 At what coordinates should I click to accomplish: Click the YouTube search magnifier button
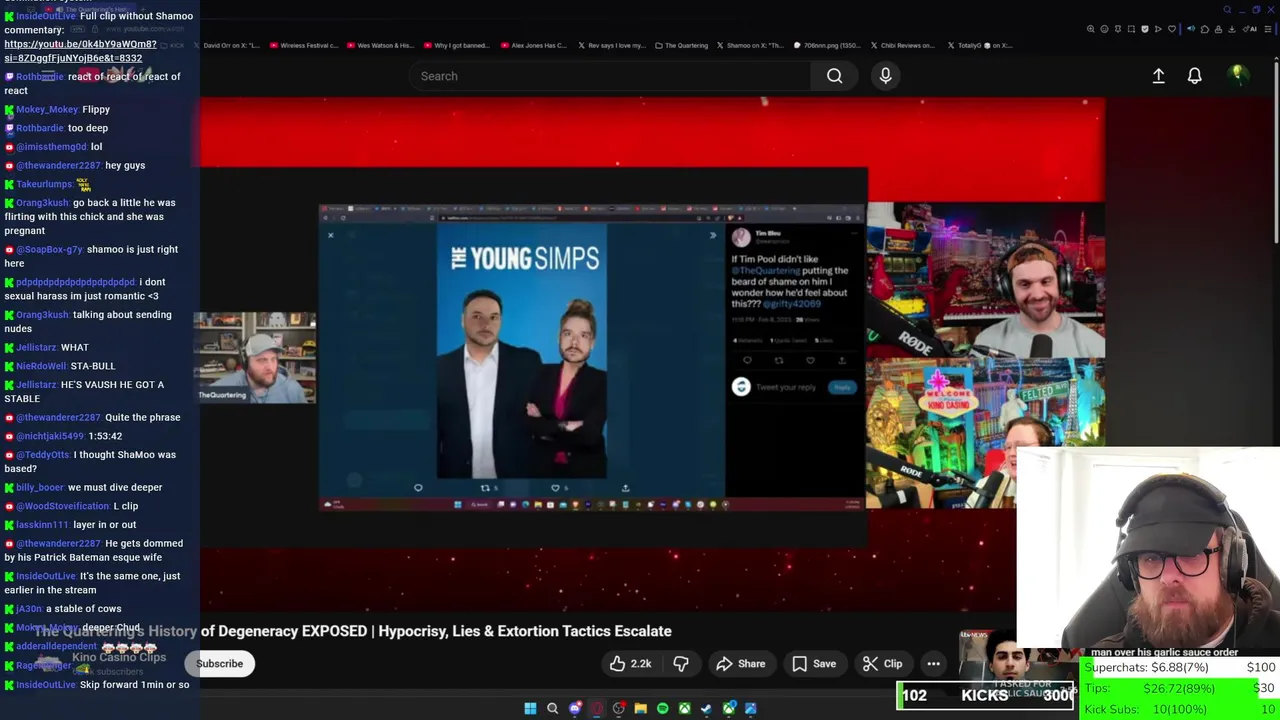pyautogui.click(x=834, y=76)
